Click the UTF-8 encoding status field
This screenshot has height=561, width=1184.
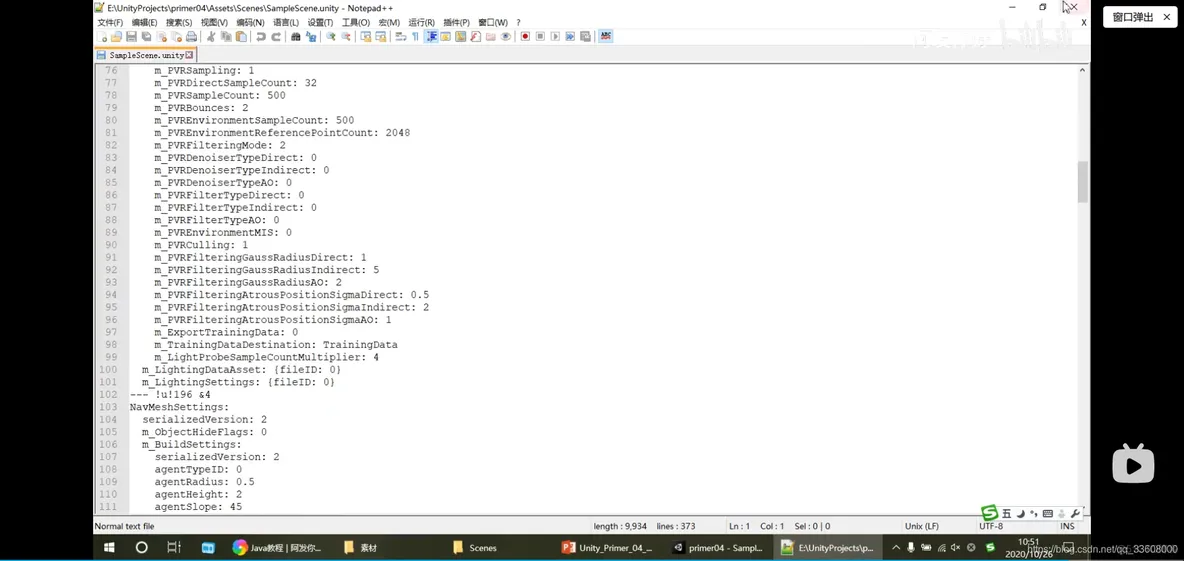pyautogui.click(x=991, y=526)
